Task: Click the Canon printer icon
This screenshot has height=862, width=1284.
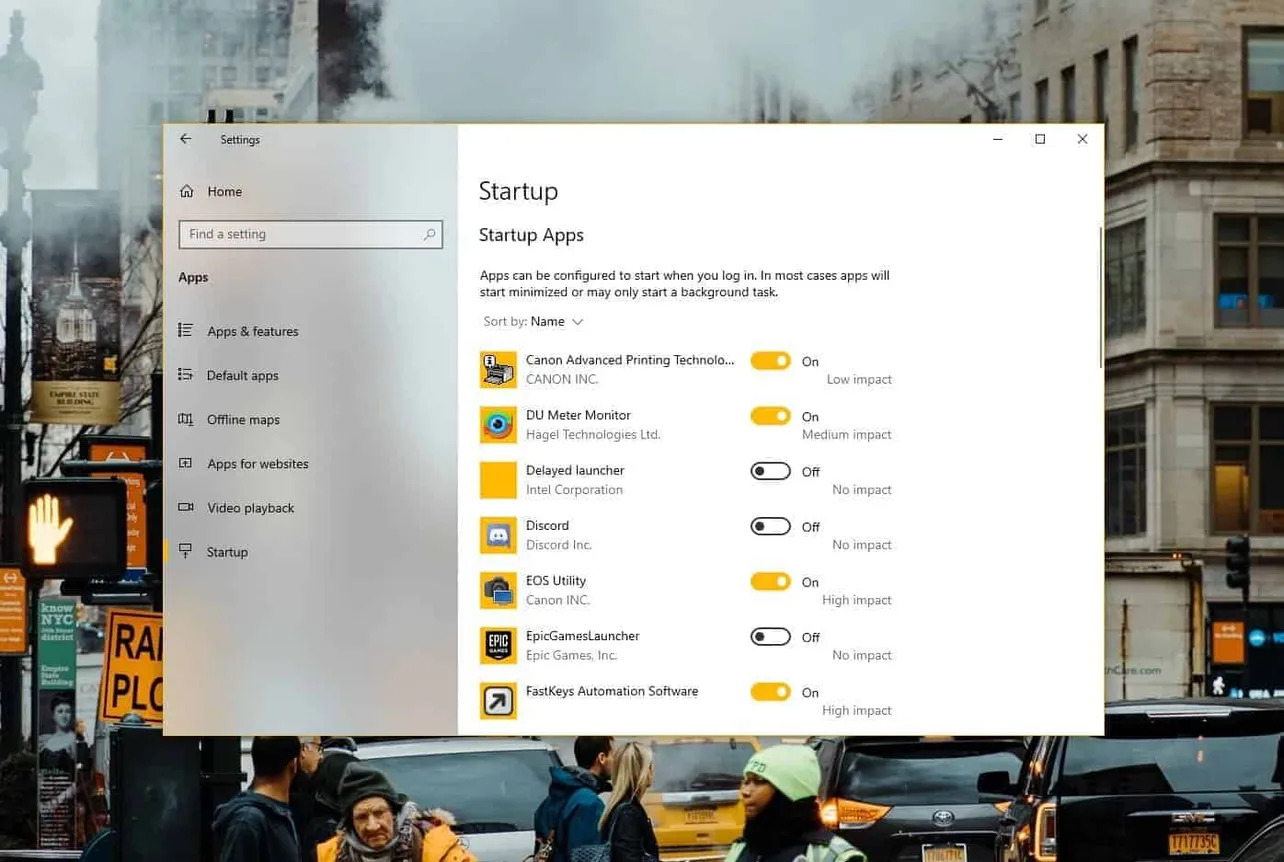Action: tap(499, 369)
